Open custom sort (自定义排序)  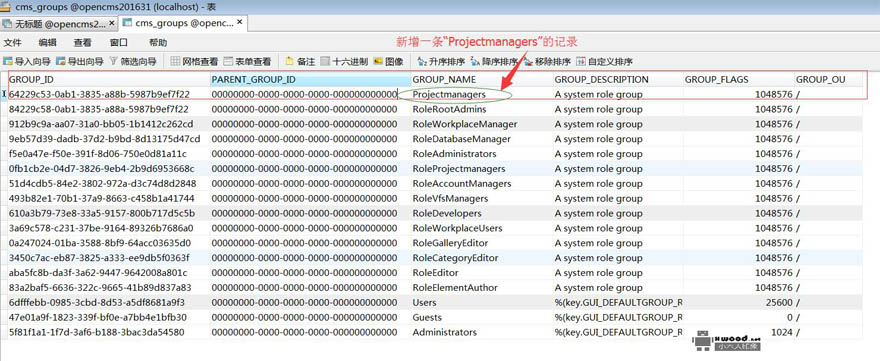click(604, 62)
